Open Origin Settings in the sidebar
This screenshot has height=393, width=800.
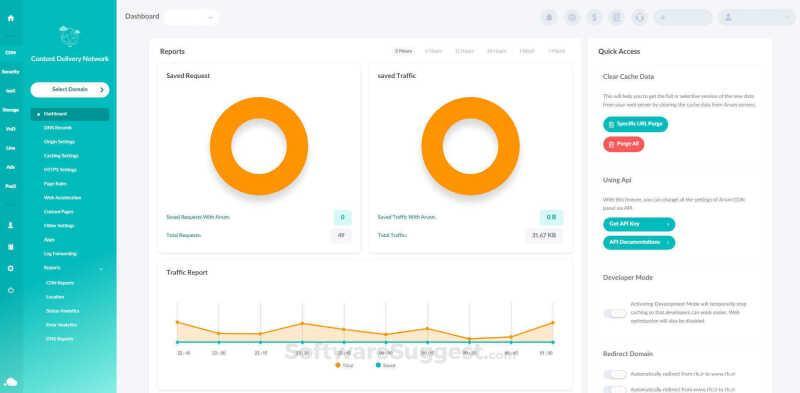pyautogui.click(x=59, y=142)
